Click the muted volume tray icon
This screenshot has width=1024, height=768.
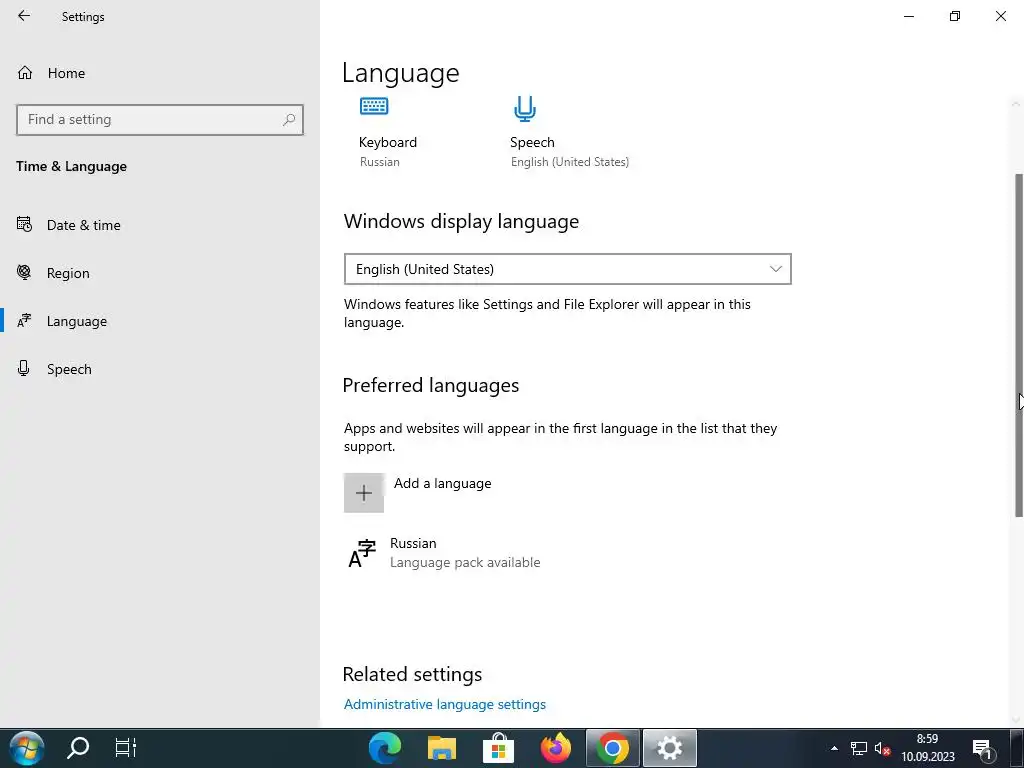tap(882, 749)
